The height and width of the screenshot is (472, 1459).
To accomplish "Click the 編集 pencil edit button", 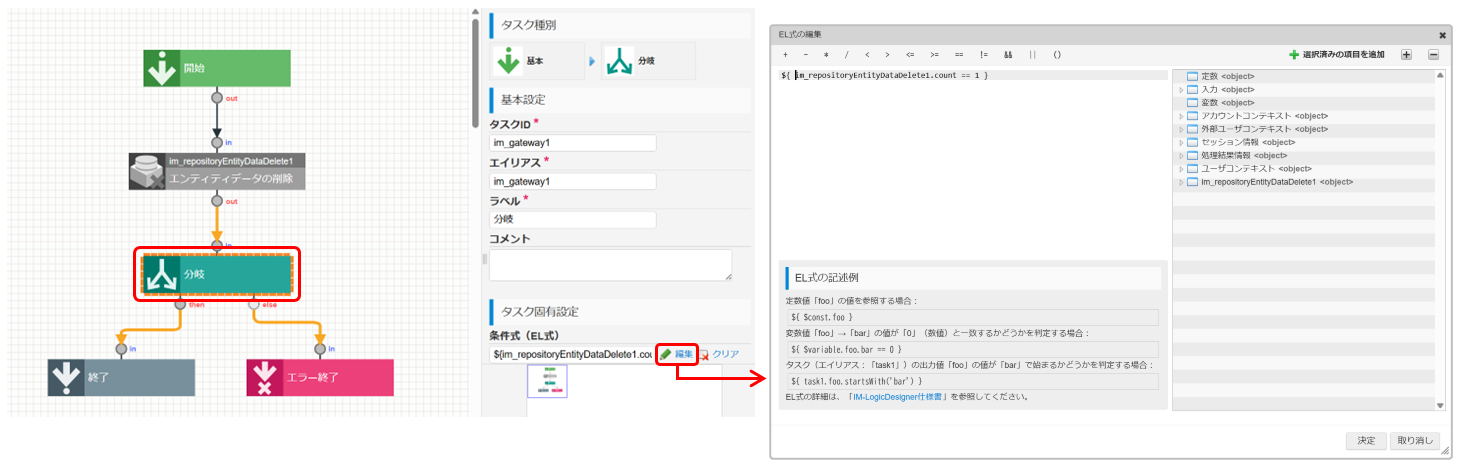I will [x=676, y=354].
